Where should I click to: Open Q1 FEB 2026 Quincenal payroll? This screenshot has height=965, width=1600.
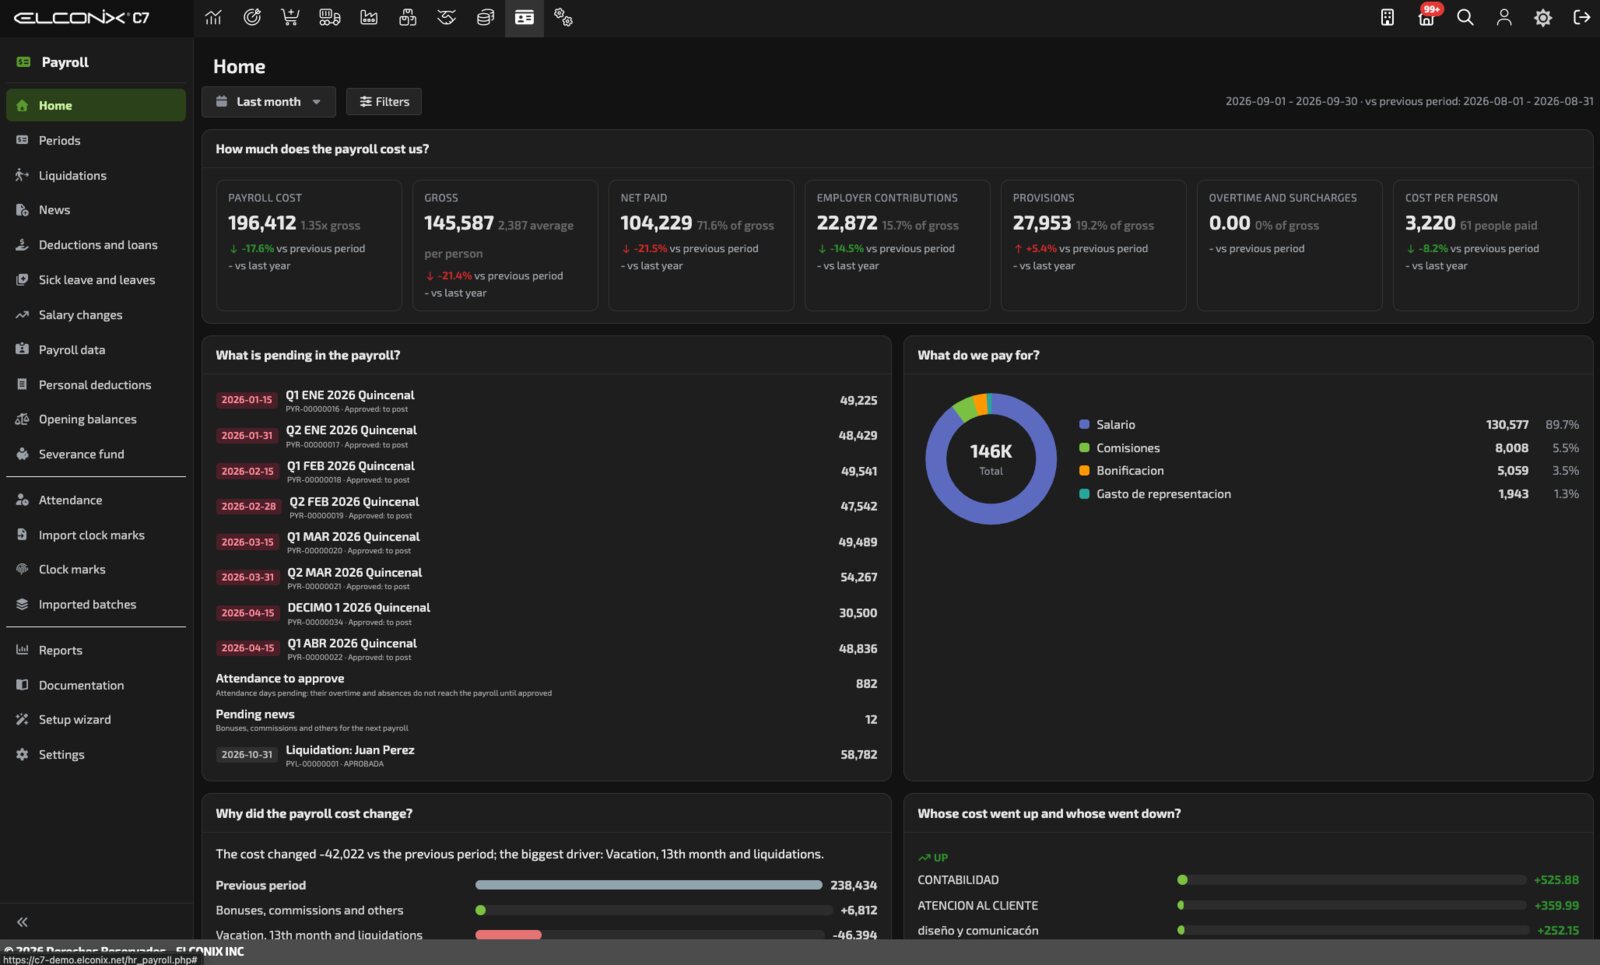point(546,471)
